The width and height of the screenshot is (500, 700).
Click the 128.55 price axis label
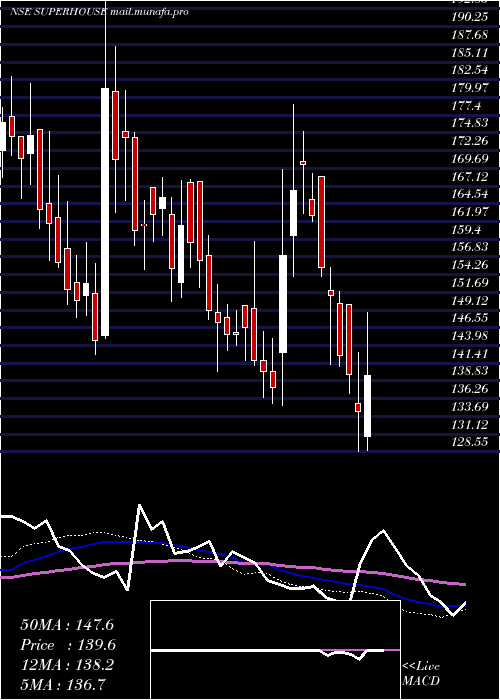click(x=472, y=442)
